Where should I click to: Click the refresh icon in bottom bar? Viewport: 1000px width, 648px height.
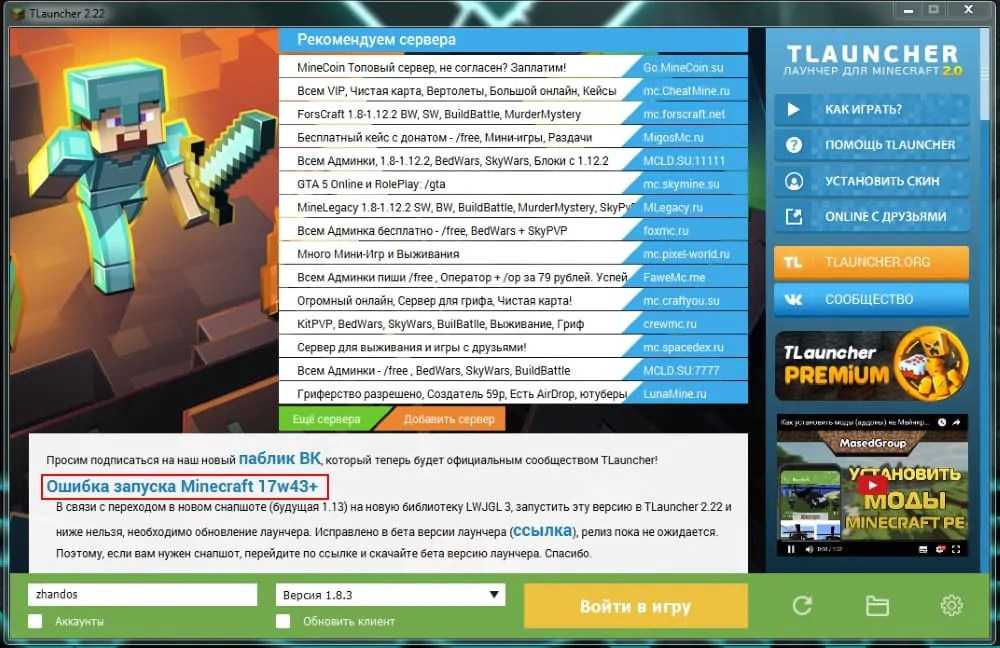point(802,605)
